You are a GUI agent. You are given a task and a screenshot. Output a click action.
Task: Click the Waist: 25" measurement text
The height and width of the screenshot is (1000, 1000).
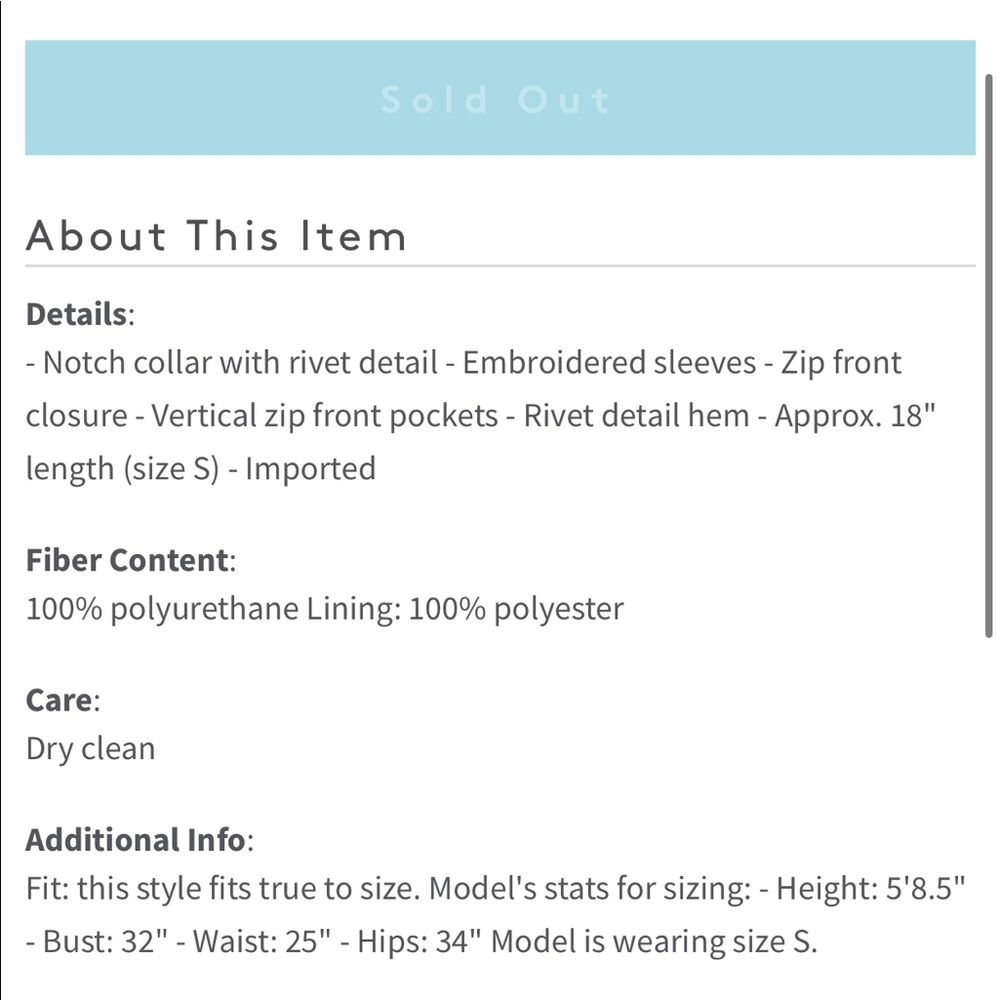coord(262,941)
